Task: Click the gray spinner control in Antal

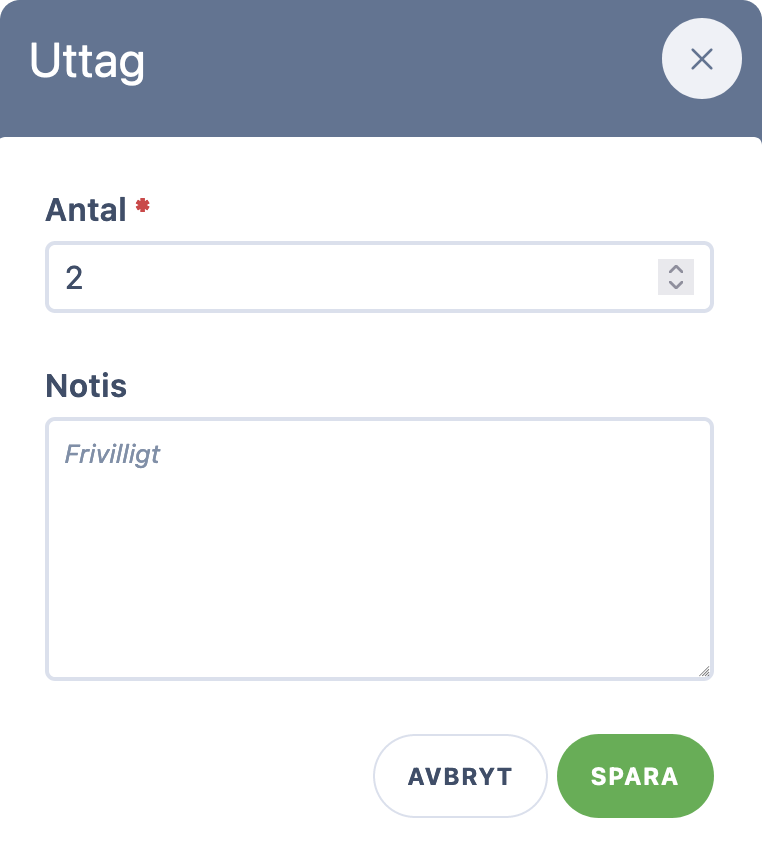Action: [x=676, y=277]
